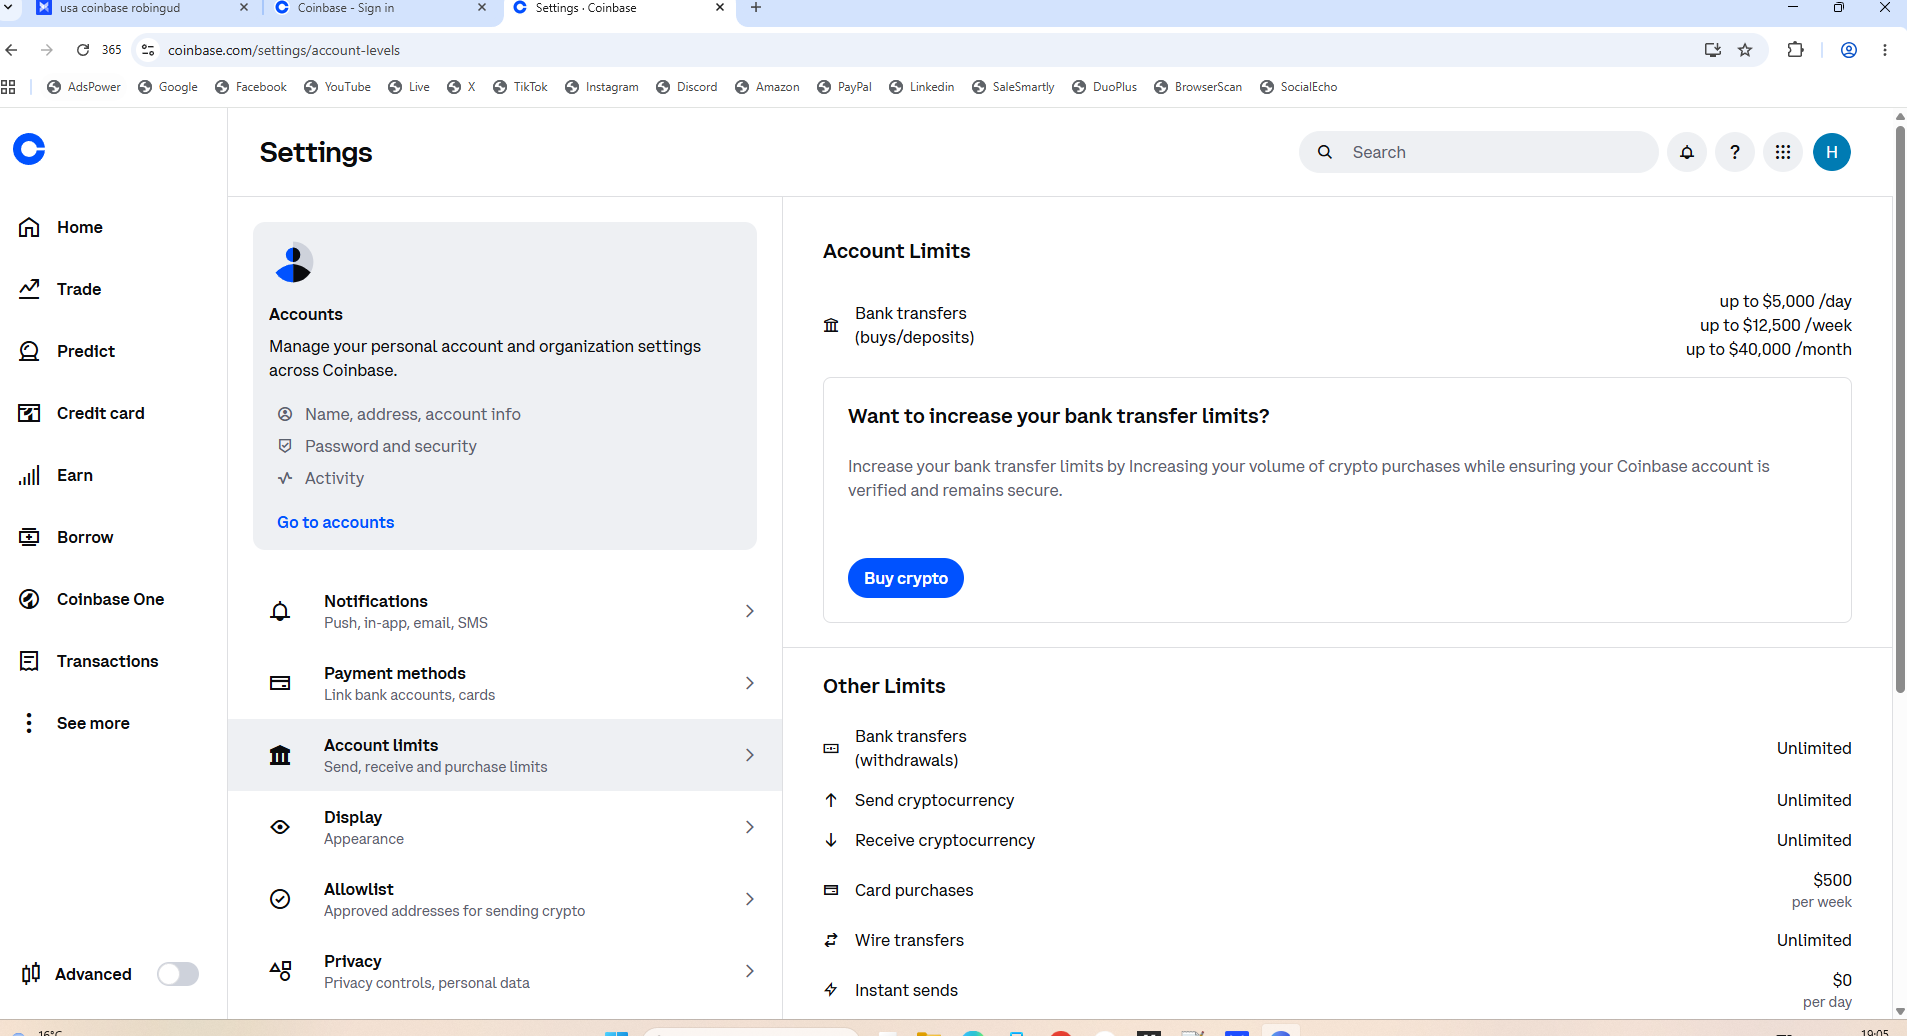The image size is (1907, 1036).
Task: Click the notifications bell icon in header
Action: coord(1687,152)
